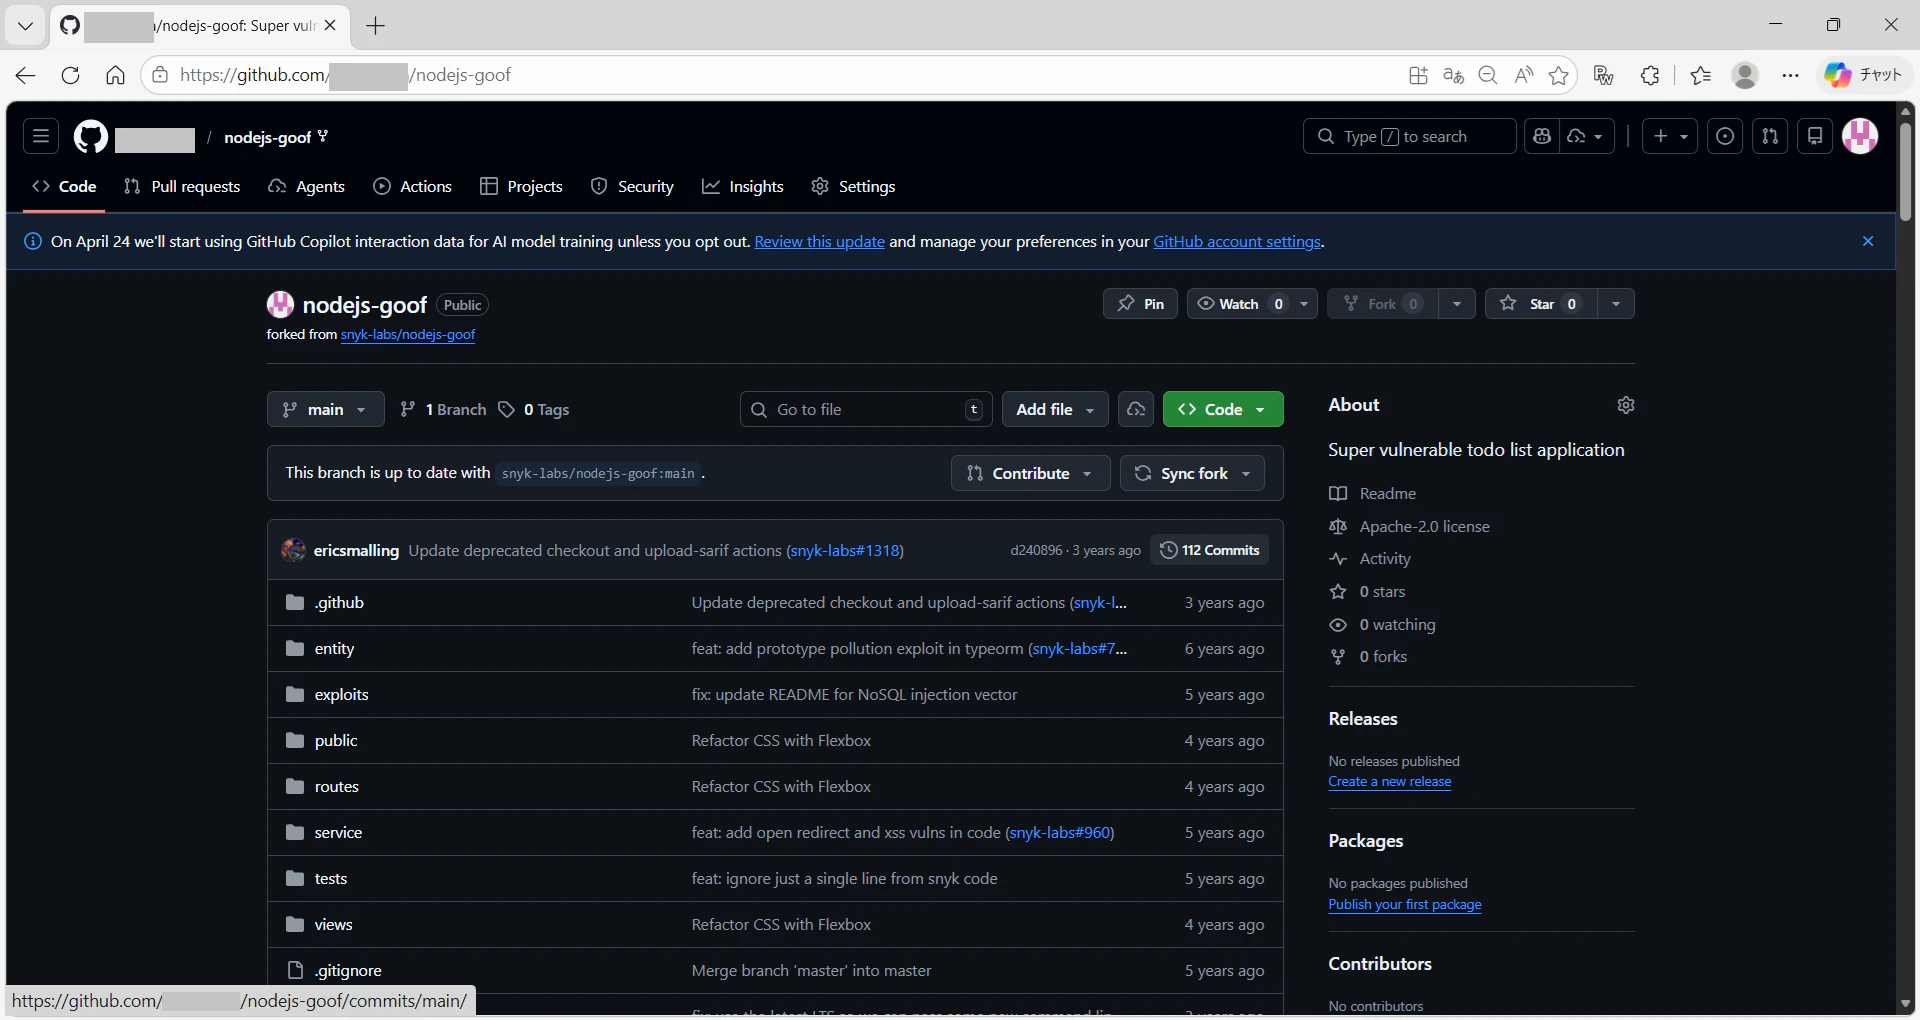Viewport: 1920px width, 1020px height.
Task: Switch to the Agents tab
Action: point(307,187)
